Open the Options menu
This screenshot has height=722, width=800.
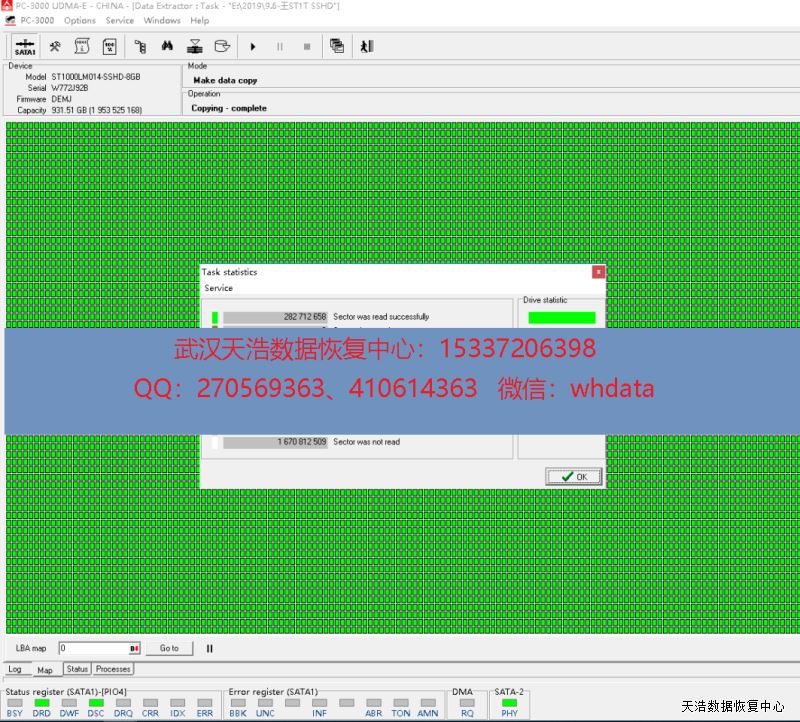coord(80,20)
